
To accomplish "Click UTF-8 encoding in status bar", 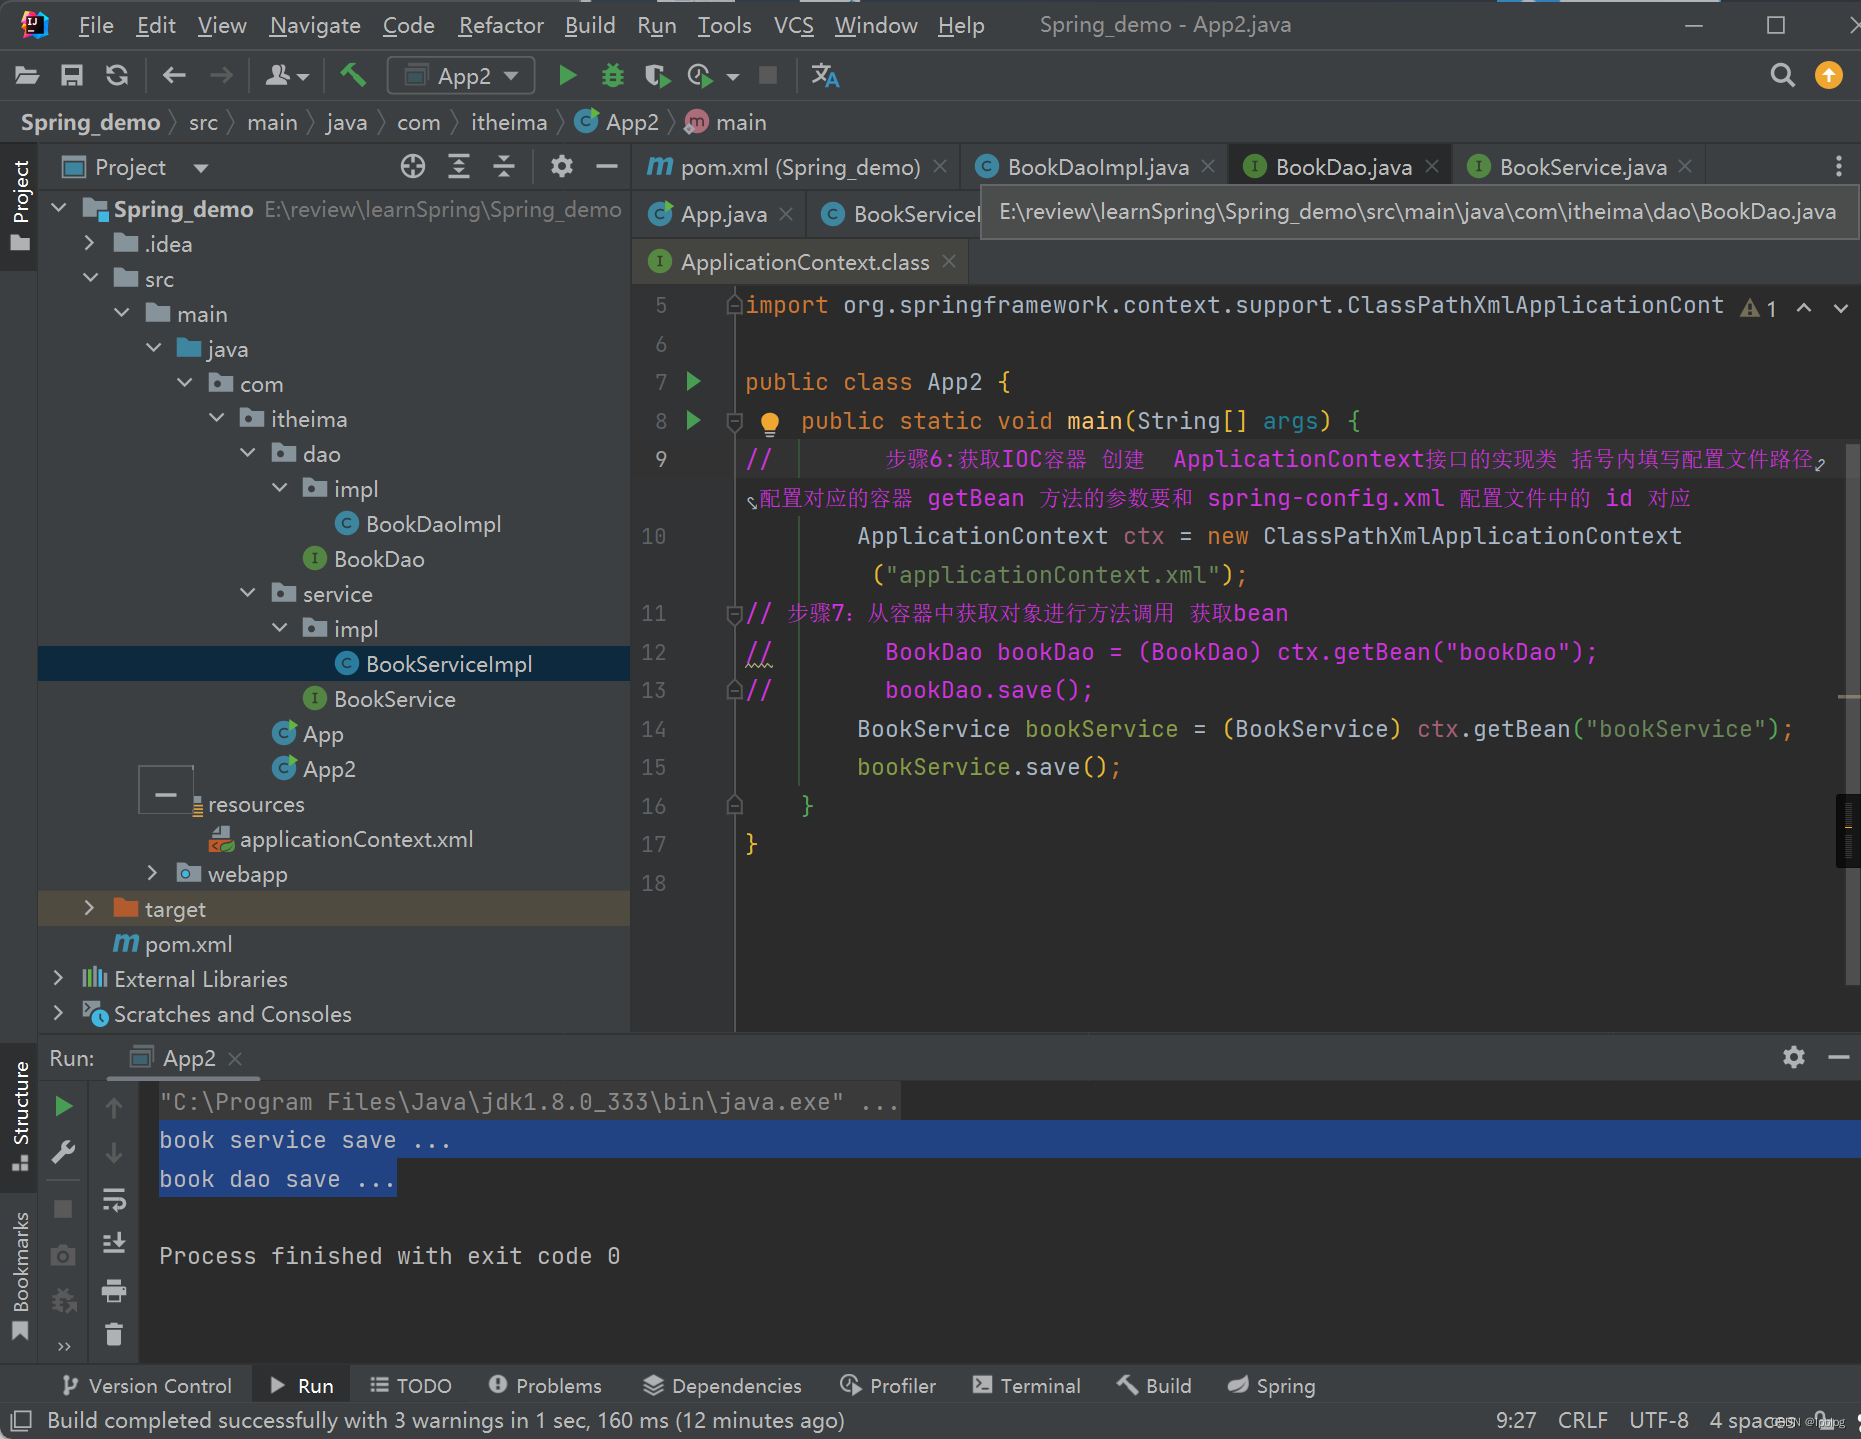I will [x=1659, y=1420].
